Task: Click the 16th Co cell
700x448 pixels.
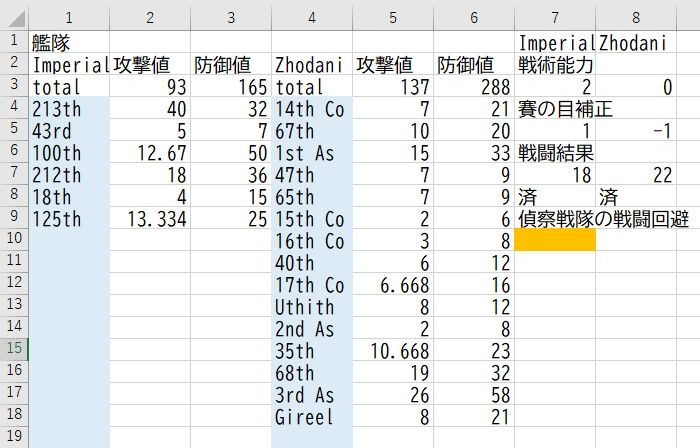Action: pyautogui.click(x=312, y=240)
